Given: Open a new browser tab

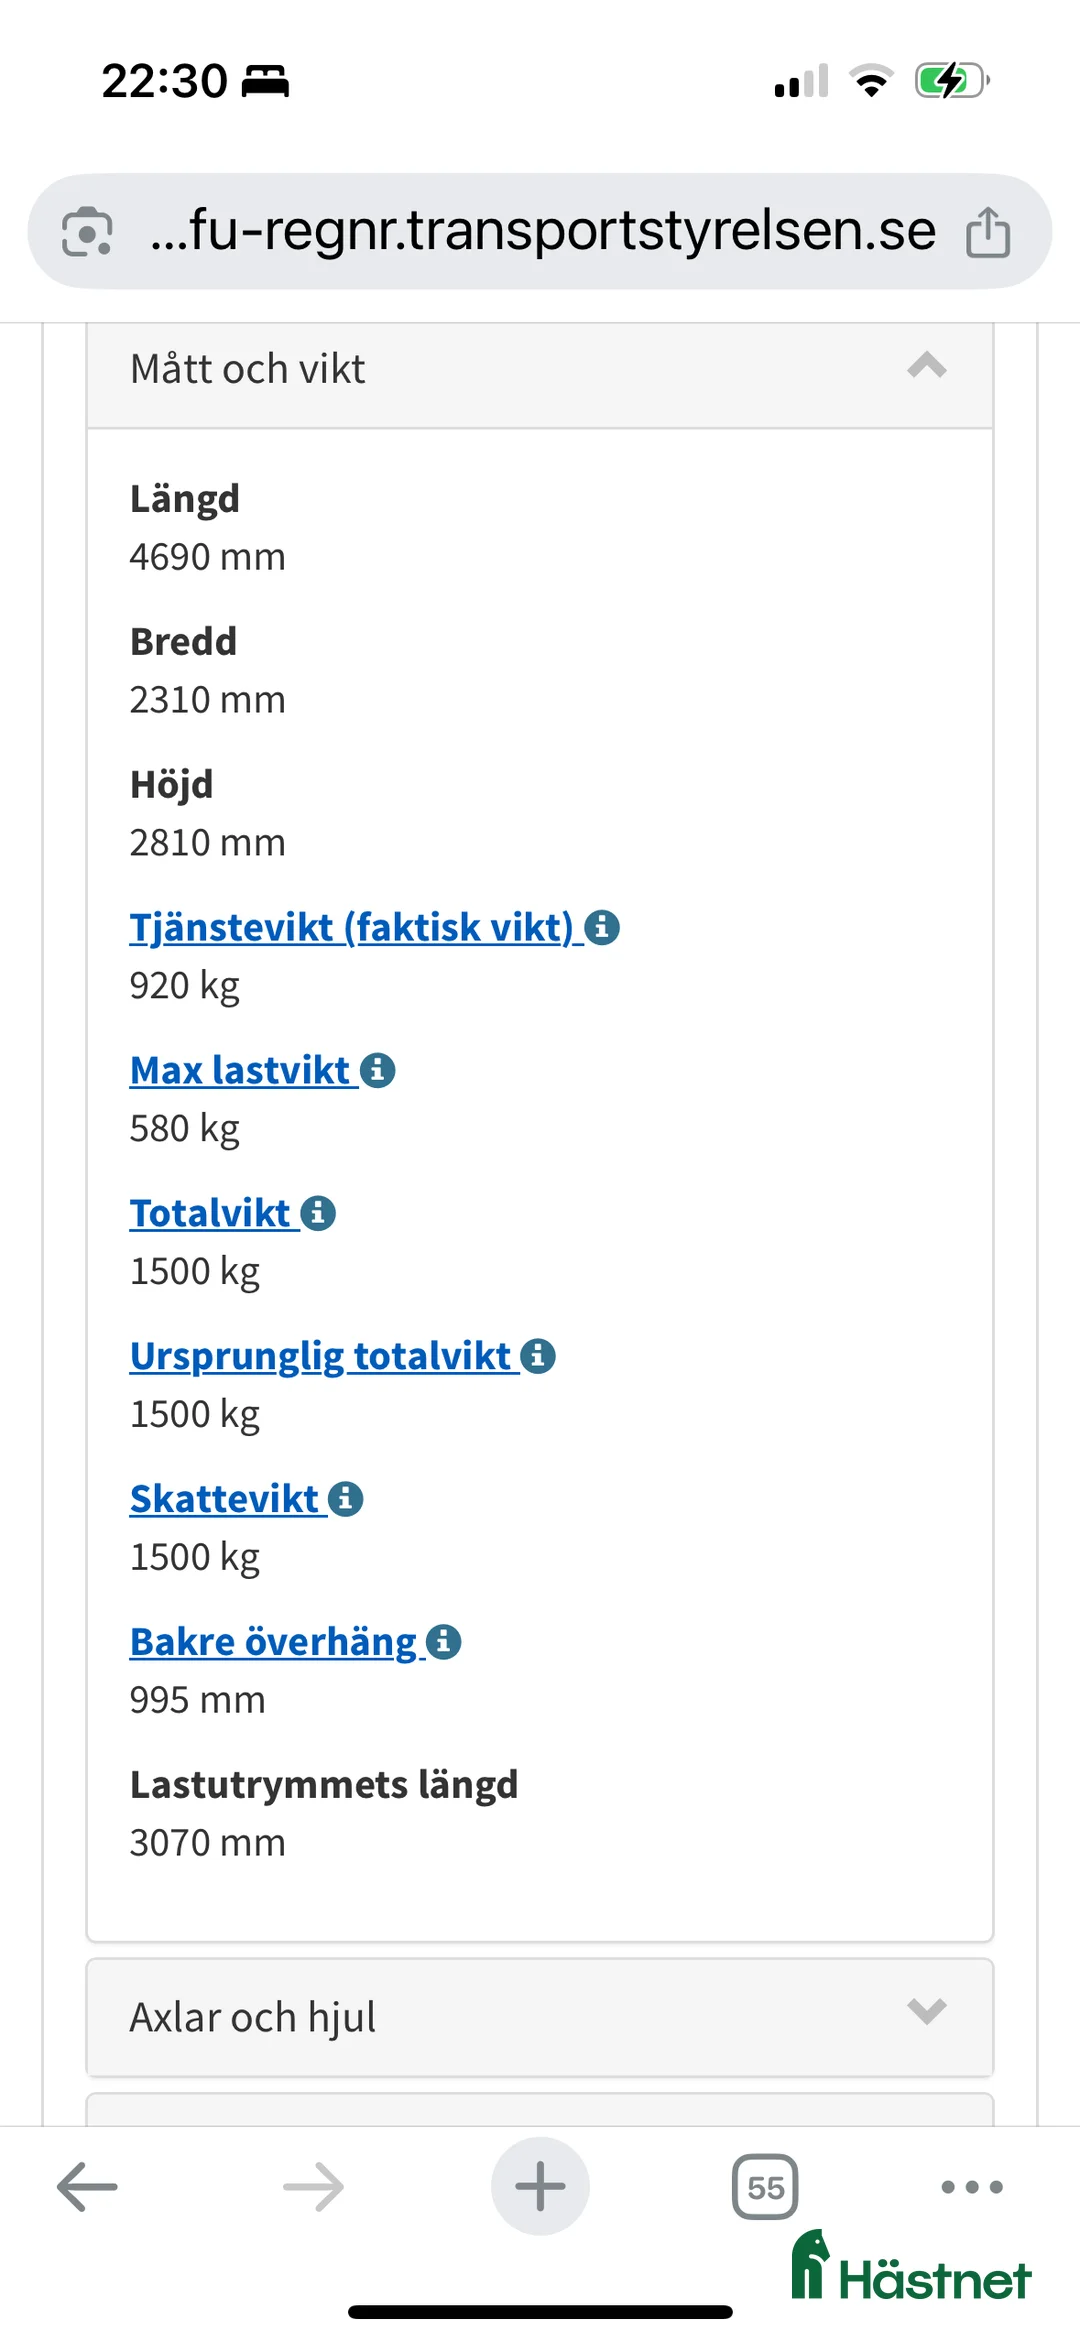Looking at the screenshot, I should coord(539,2185).
